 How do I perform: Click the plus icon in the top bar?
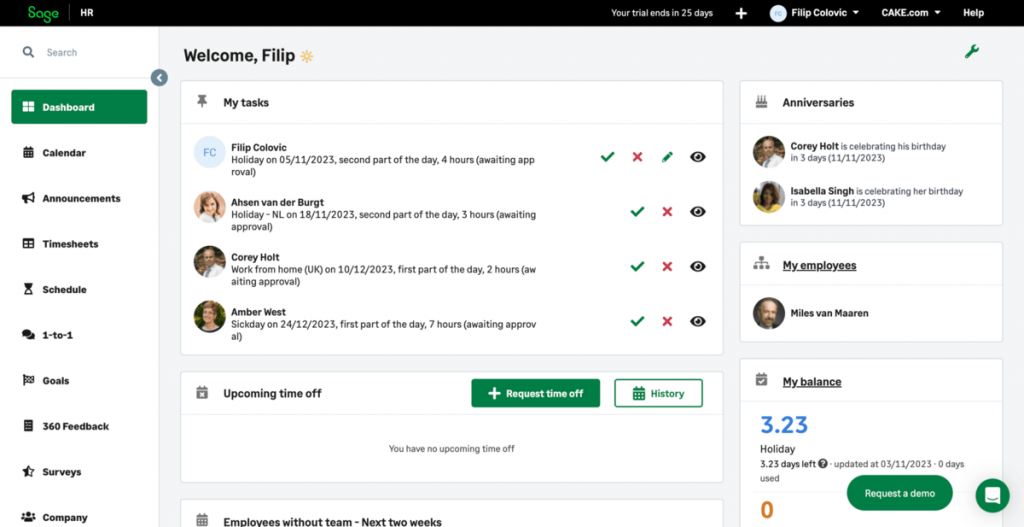click(741, 13)
